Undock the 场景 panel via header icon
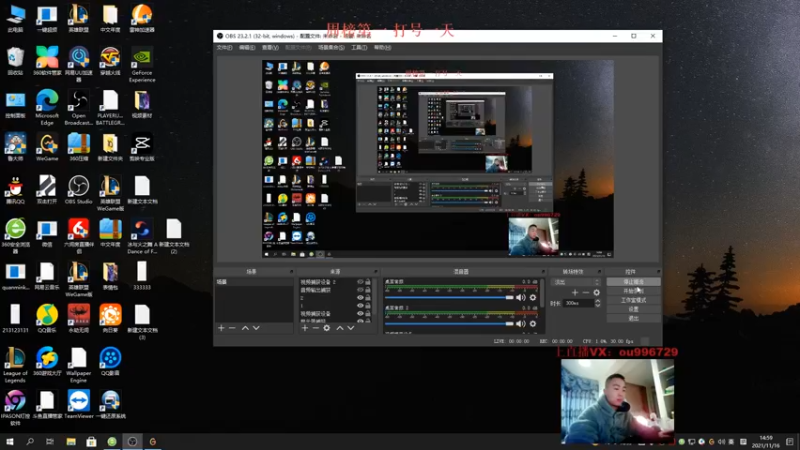The width and height of the screenshot is (800, 450). (291, 272)
